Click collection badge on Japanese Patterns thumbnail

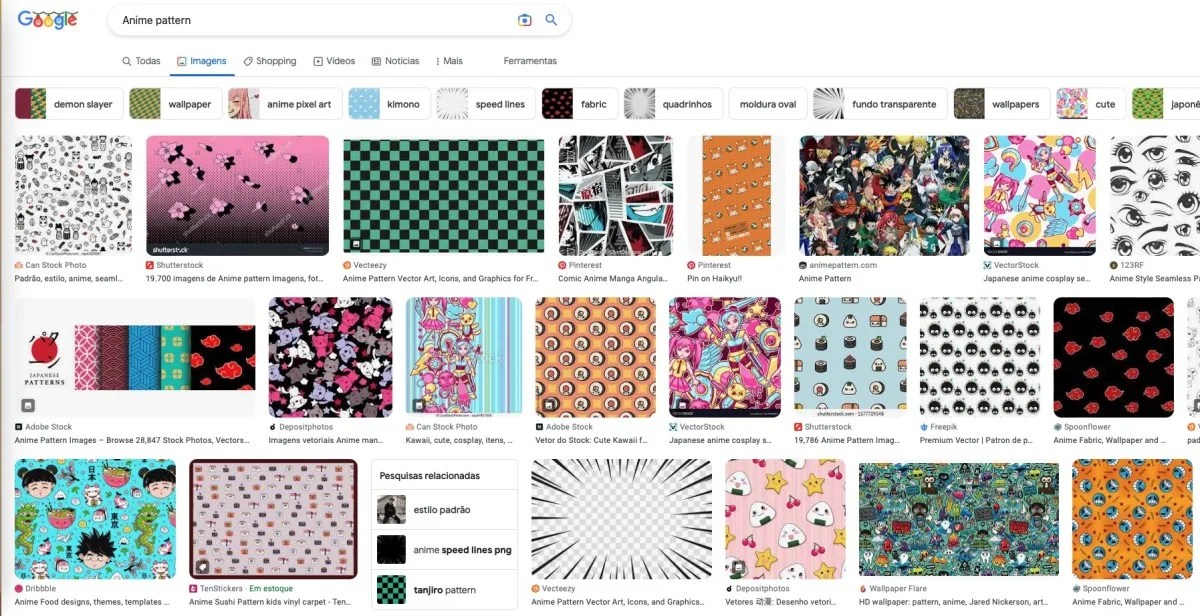28,404
